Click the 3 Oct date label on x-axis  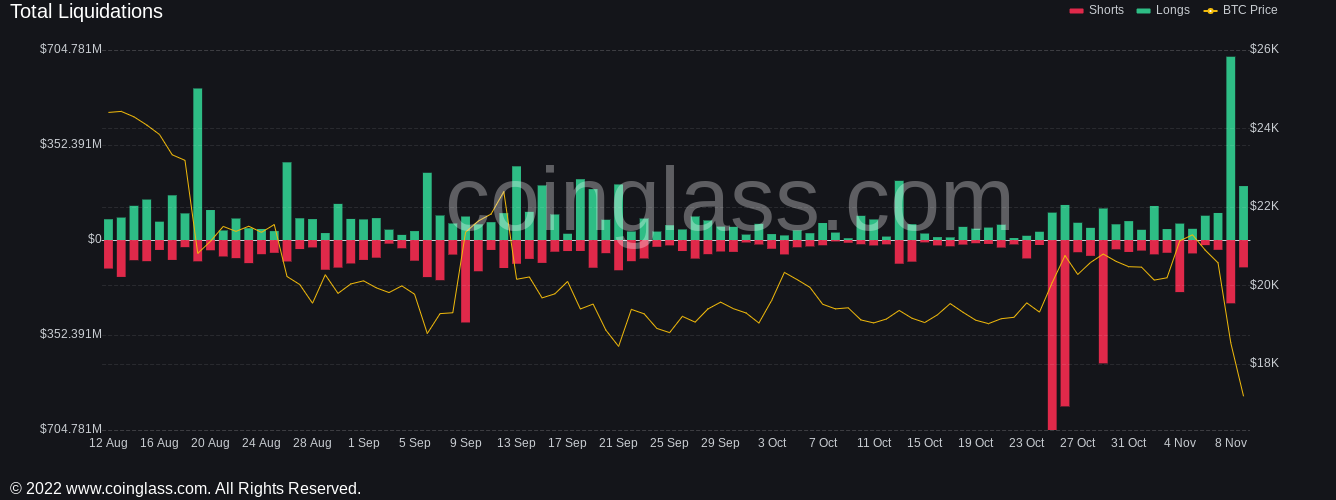(x=772, y=443)
